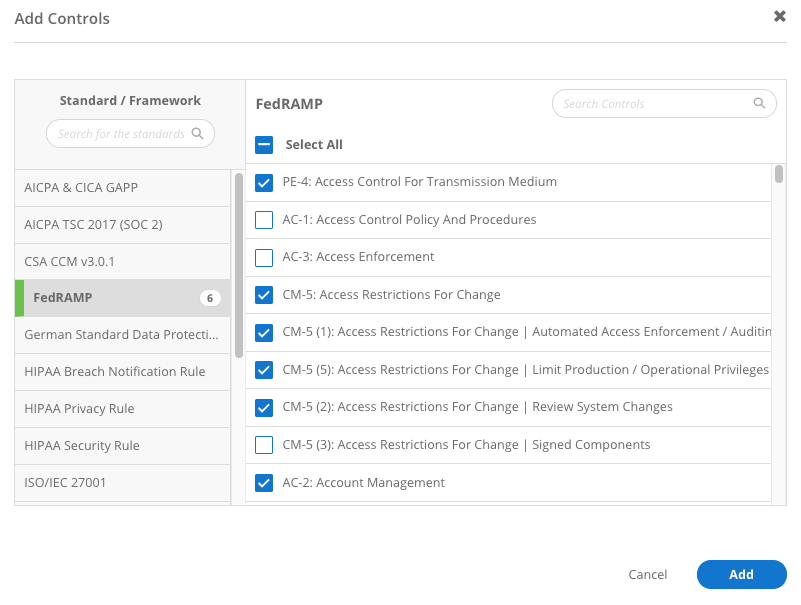This screenshot has height=605, width=801.
Task: Uncheck AC-2 Account Management
Action: click(264, 483)
